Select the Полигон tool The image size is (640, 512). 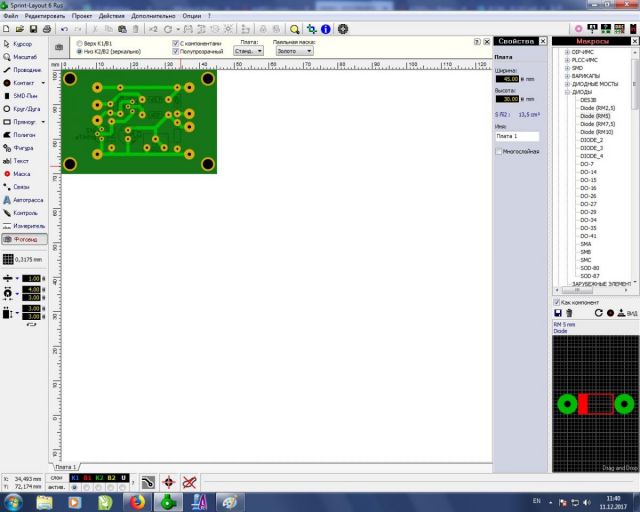click(x=22, y=134)
